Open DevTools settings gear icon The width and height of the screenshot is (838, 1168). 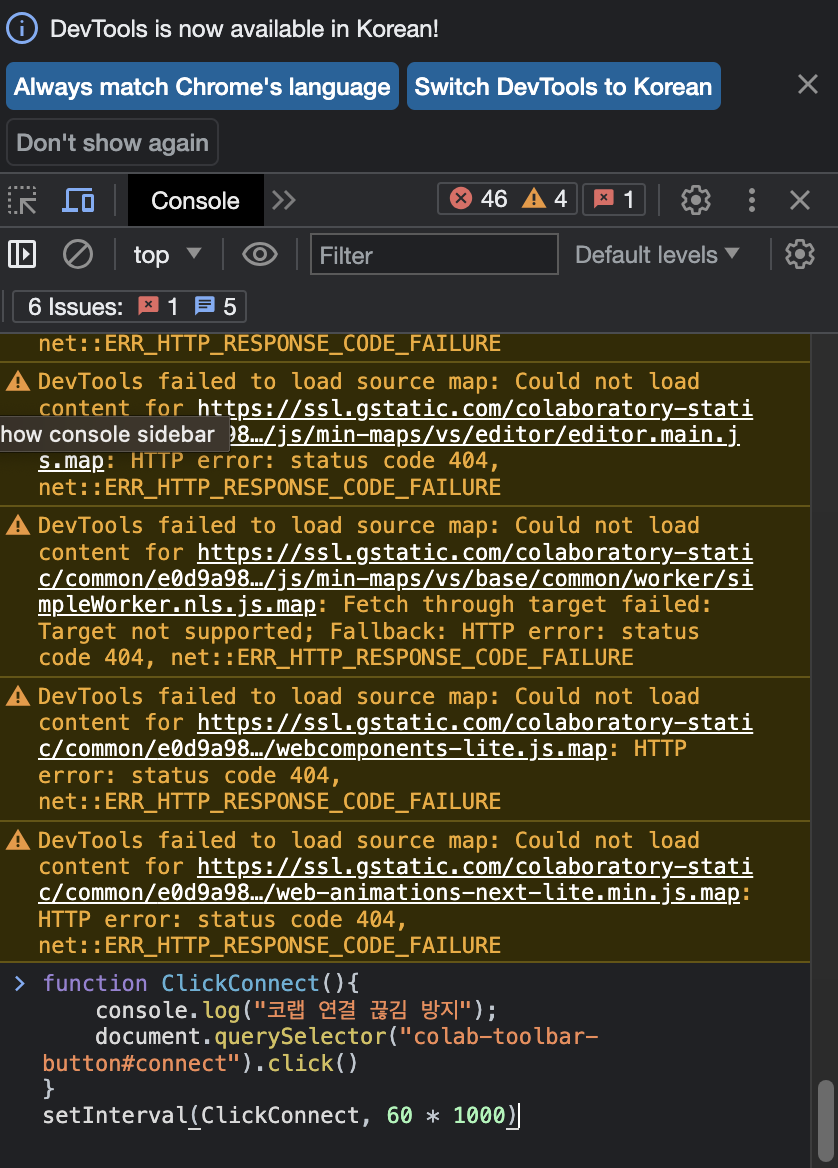pos(696,200)
